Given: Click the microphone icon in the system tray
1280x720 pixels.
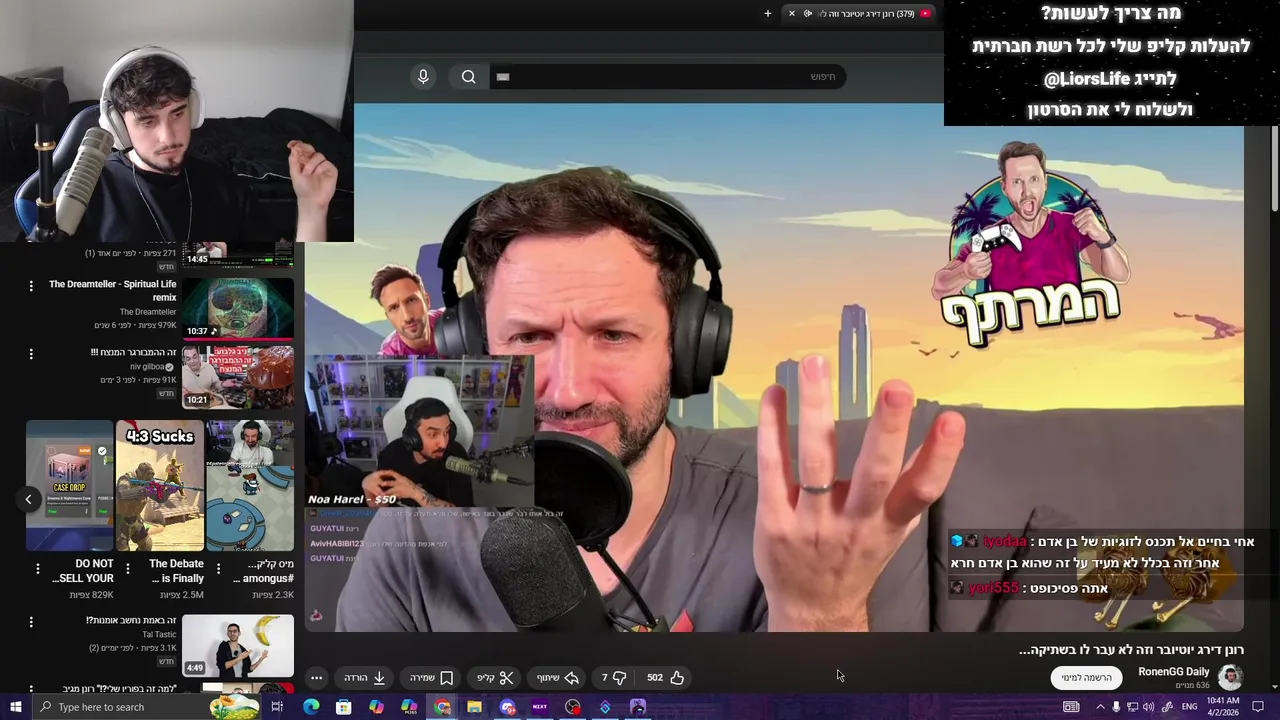Looking at the screenshot, I should click(1116, 707).
